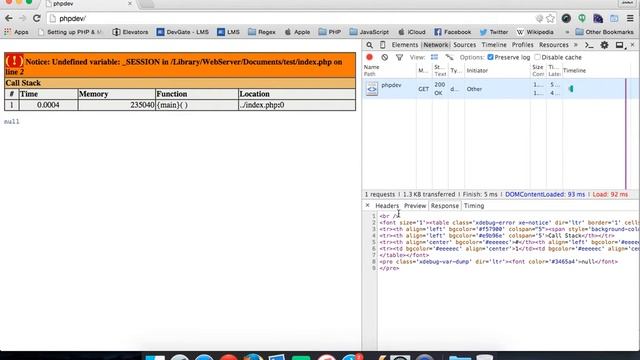Stop network recording with red button
Viewport: 640px width, 360px height.
click(369, 57)
